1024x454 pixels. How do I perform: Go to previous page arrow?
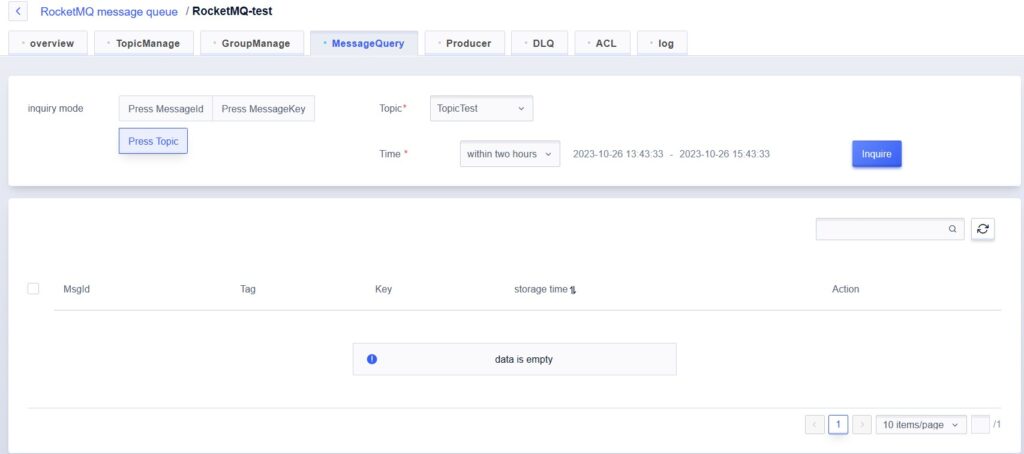point(814,425)
